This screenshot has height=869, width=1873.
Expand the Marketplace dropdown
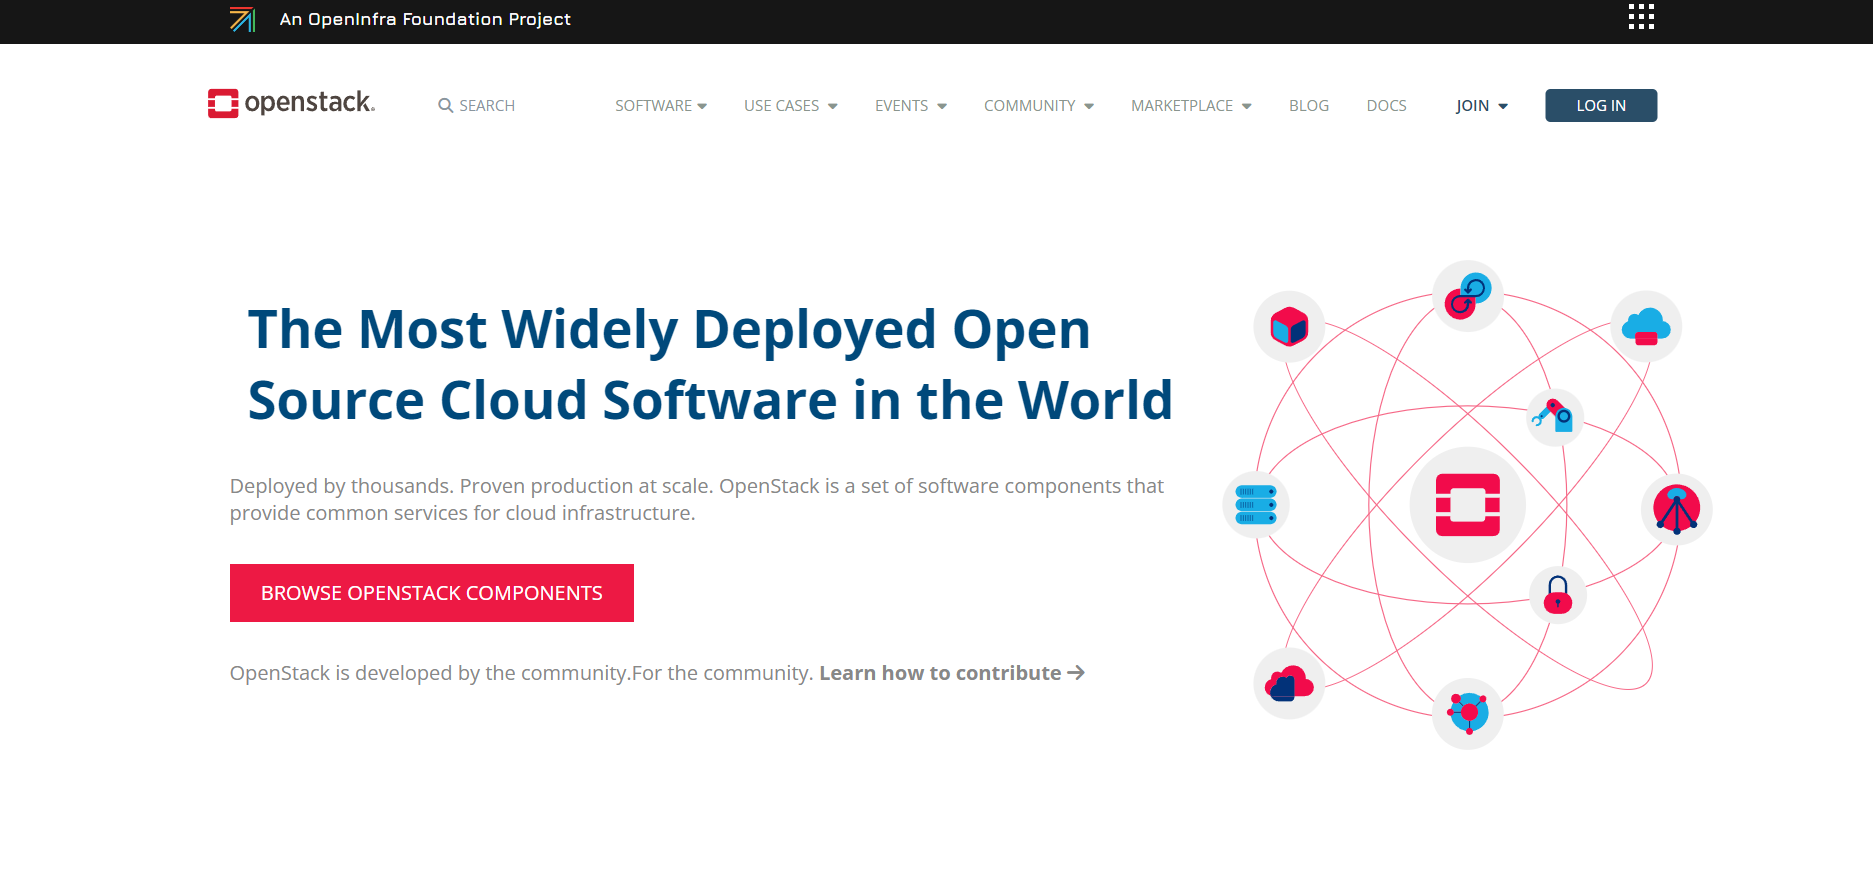pos(1191,105)
